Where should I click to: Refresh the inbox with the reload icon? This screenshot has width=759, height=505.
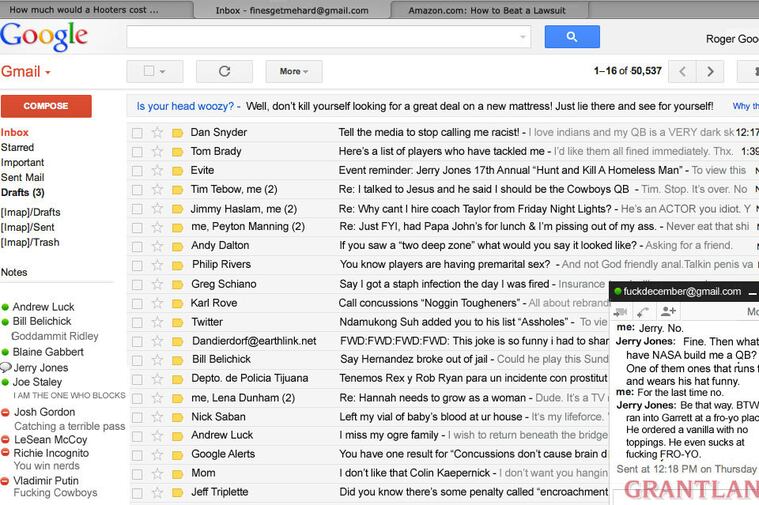224,72
